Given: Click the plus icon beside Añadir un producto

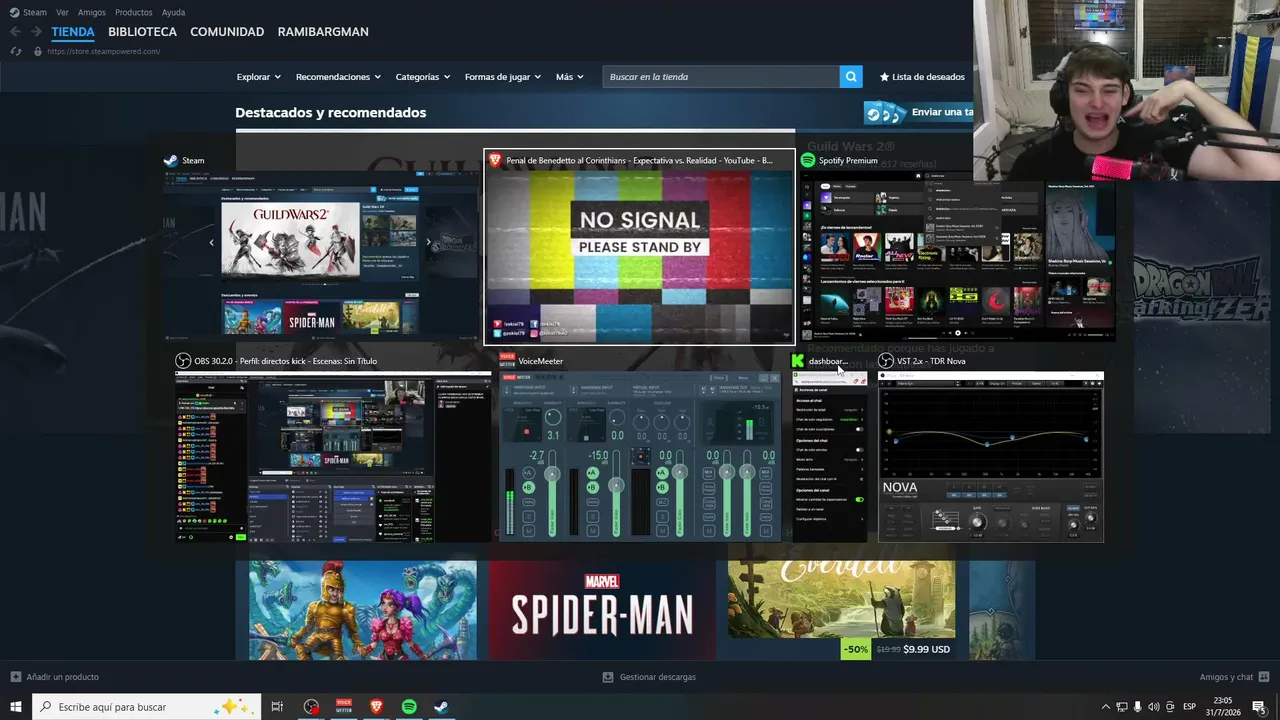Looking at the screenshot, I should 15,677.
